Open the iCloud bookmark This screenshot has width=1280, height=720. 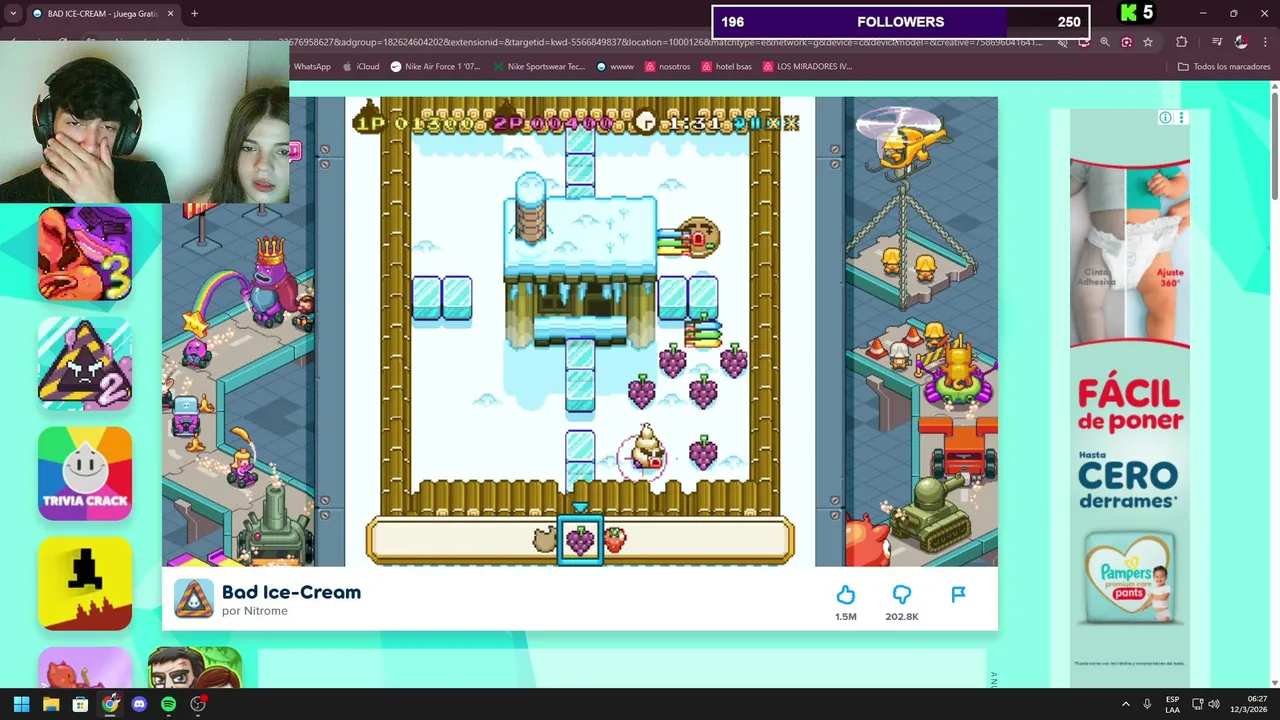[361, 67]
